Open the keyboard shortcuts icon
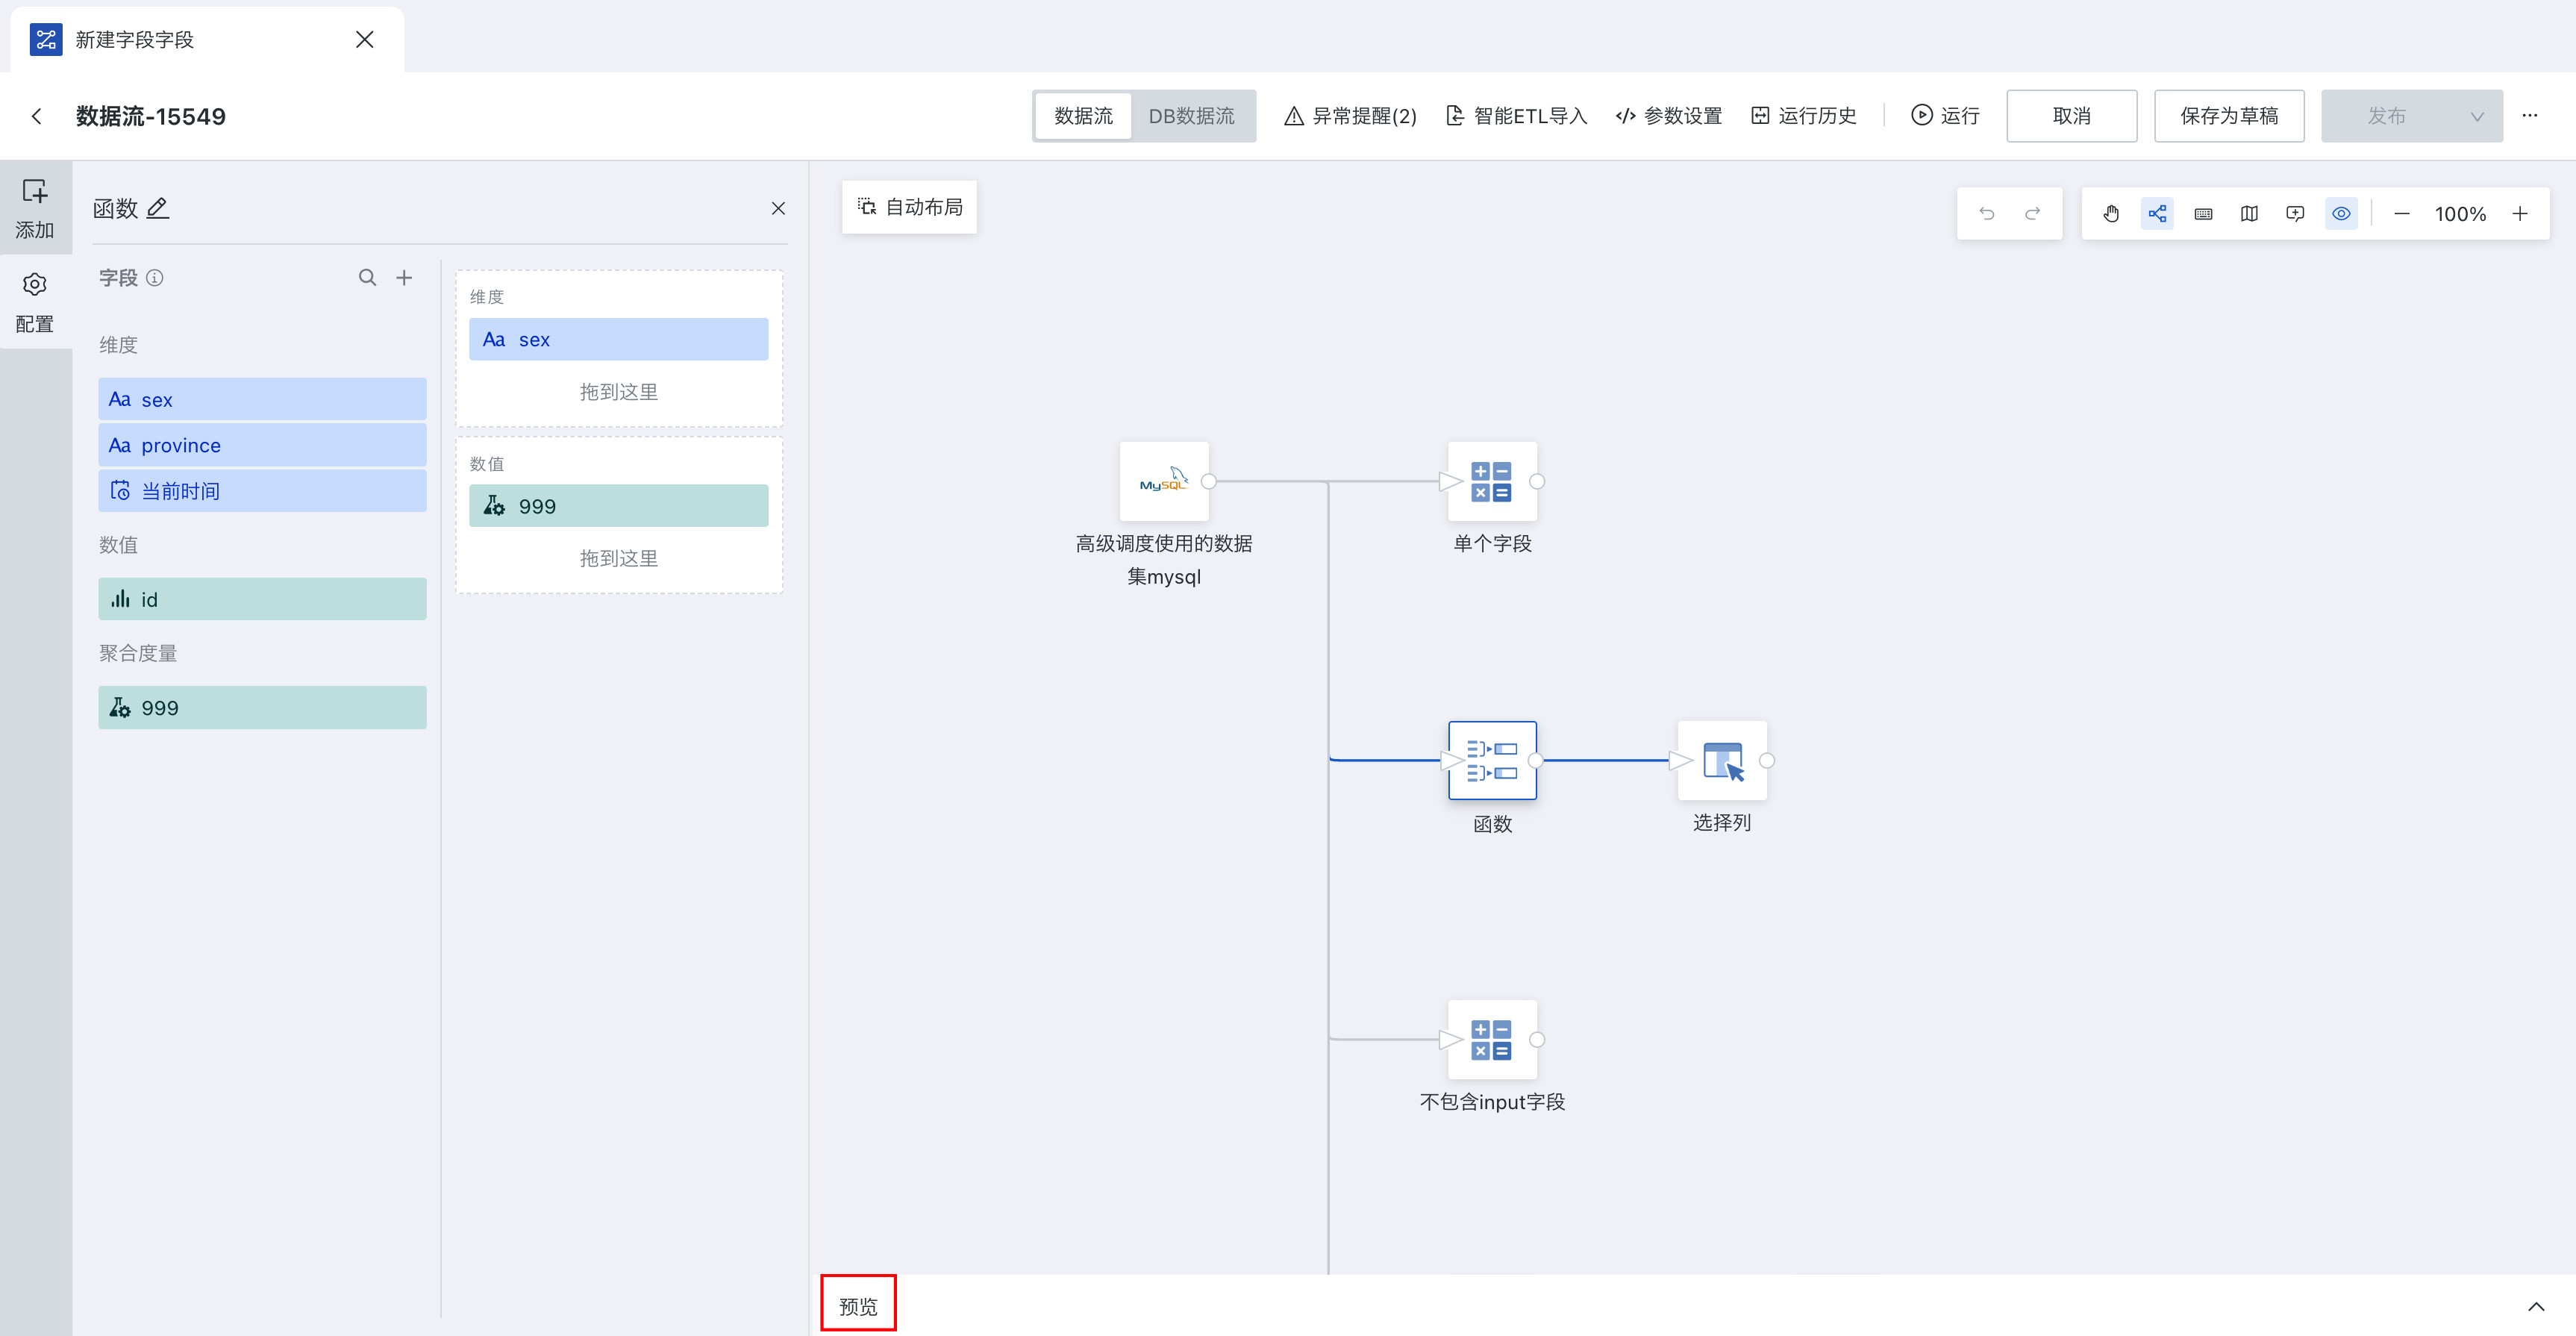This screenshot has width=2576, height=1336. 2203,213
